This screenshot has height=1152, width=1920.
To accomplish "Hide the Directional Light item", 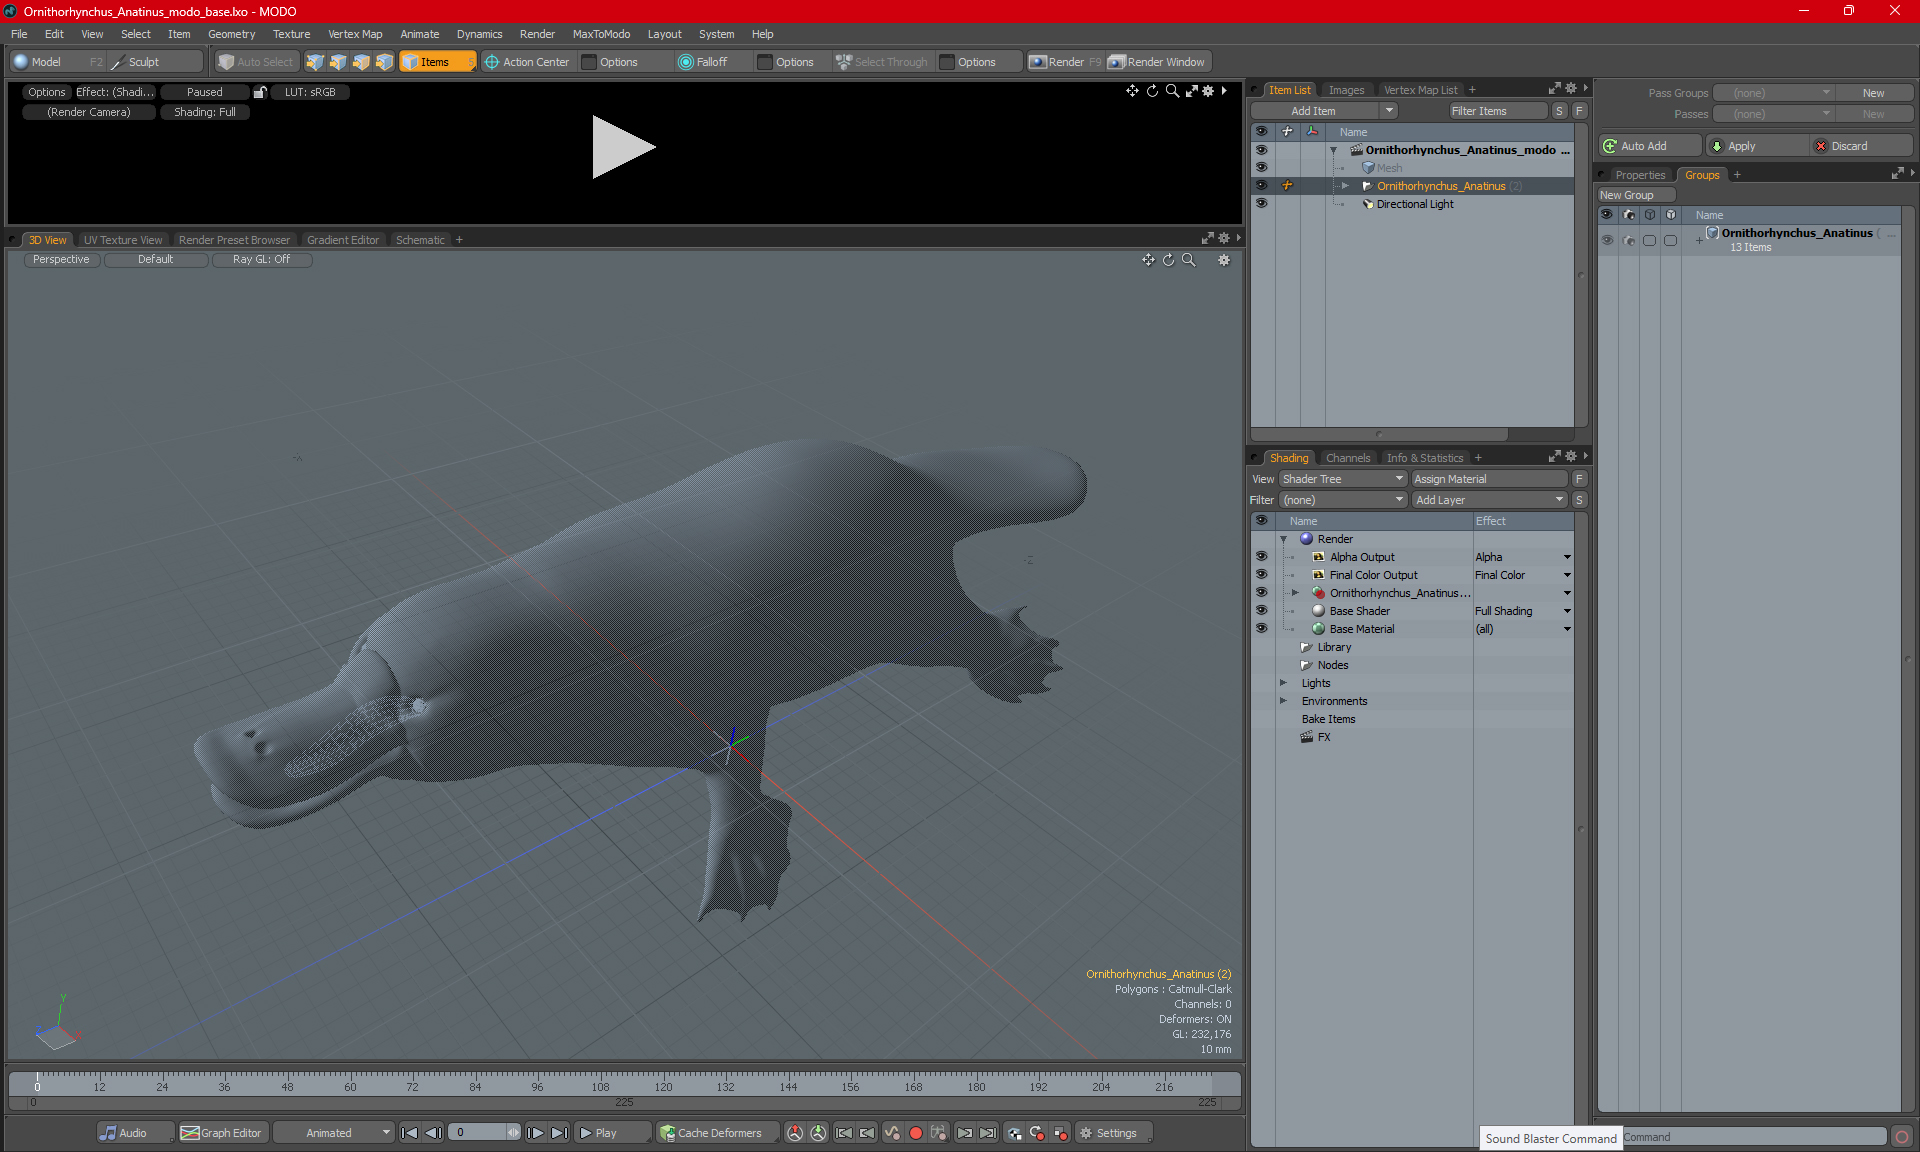I will coord(1261,204).
